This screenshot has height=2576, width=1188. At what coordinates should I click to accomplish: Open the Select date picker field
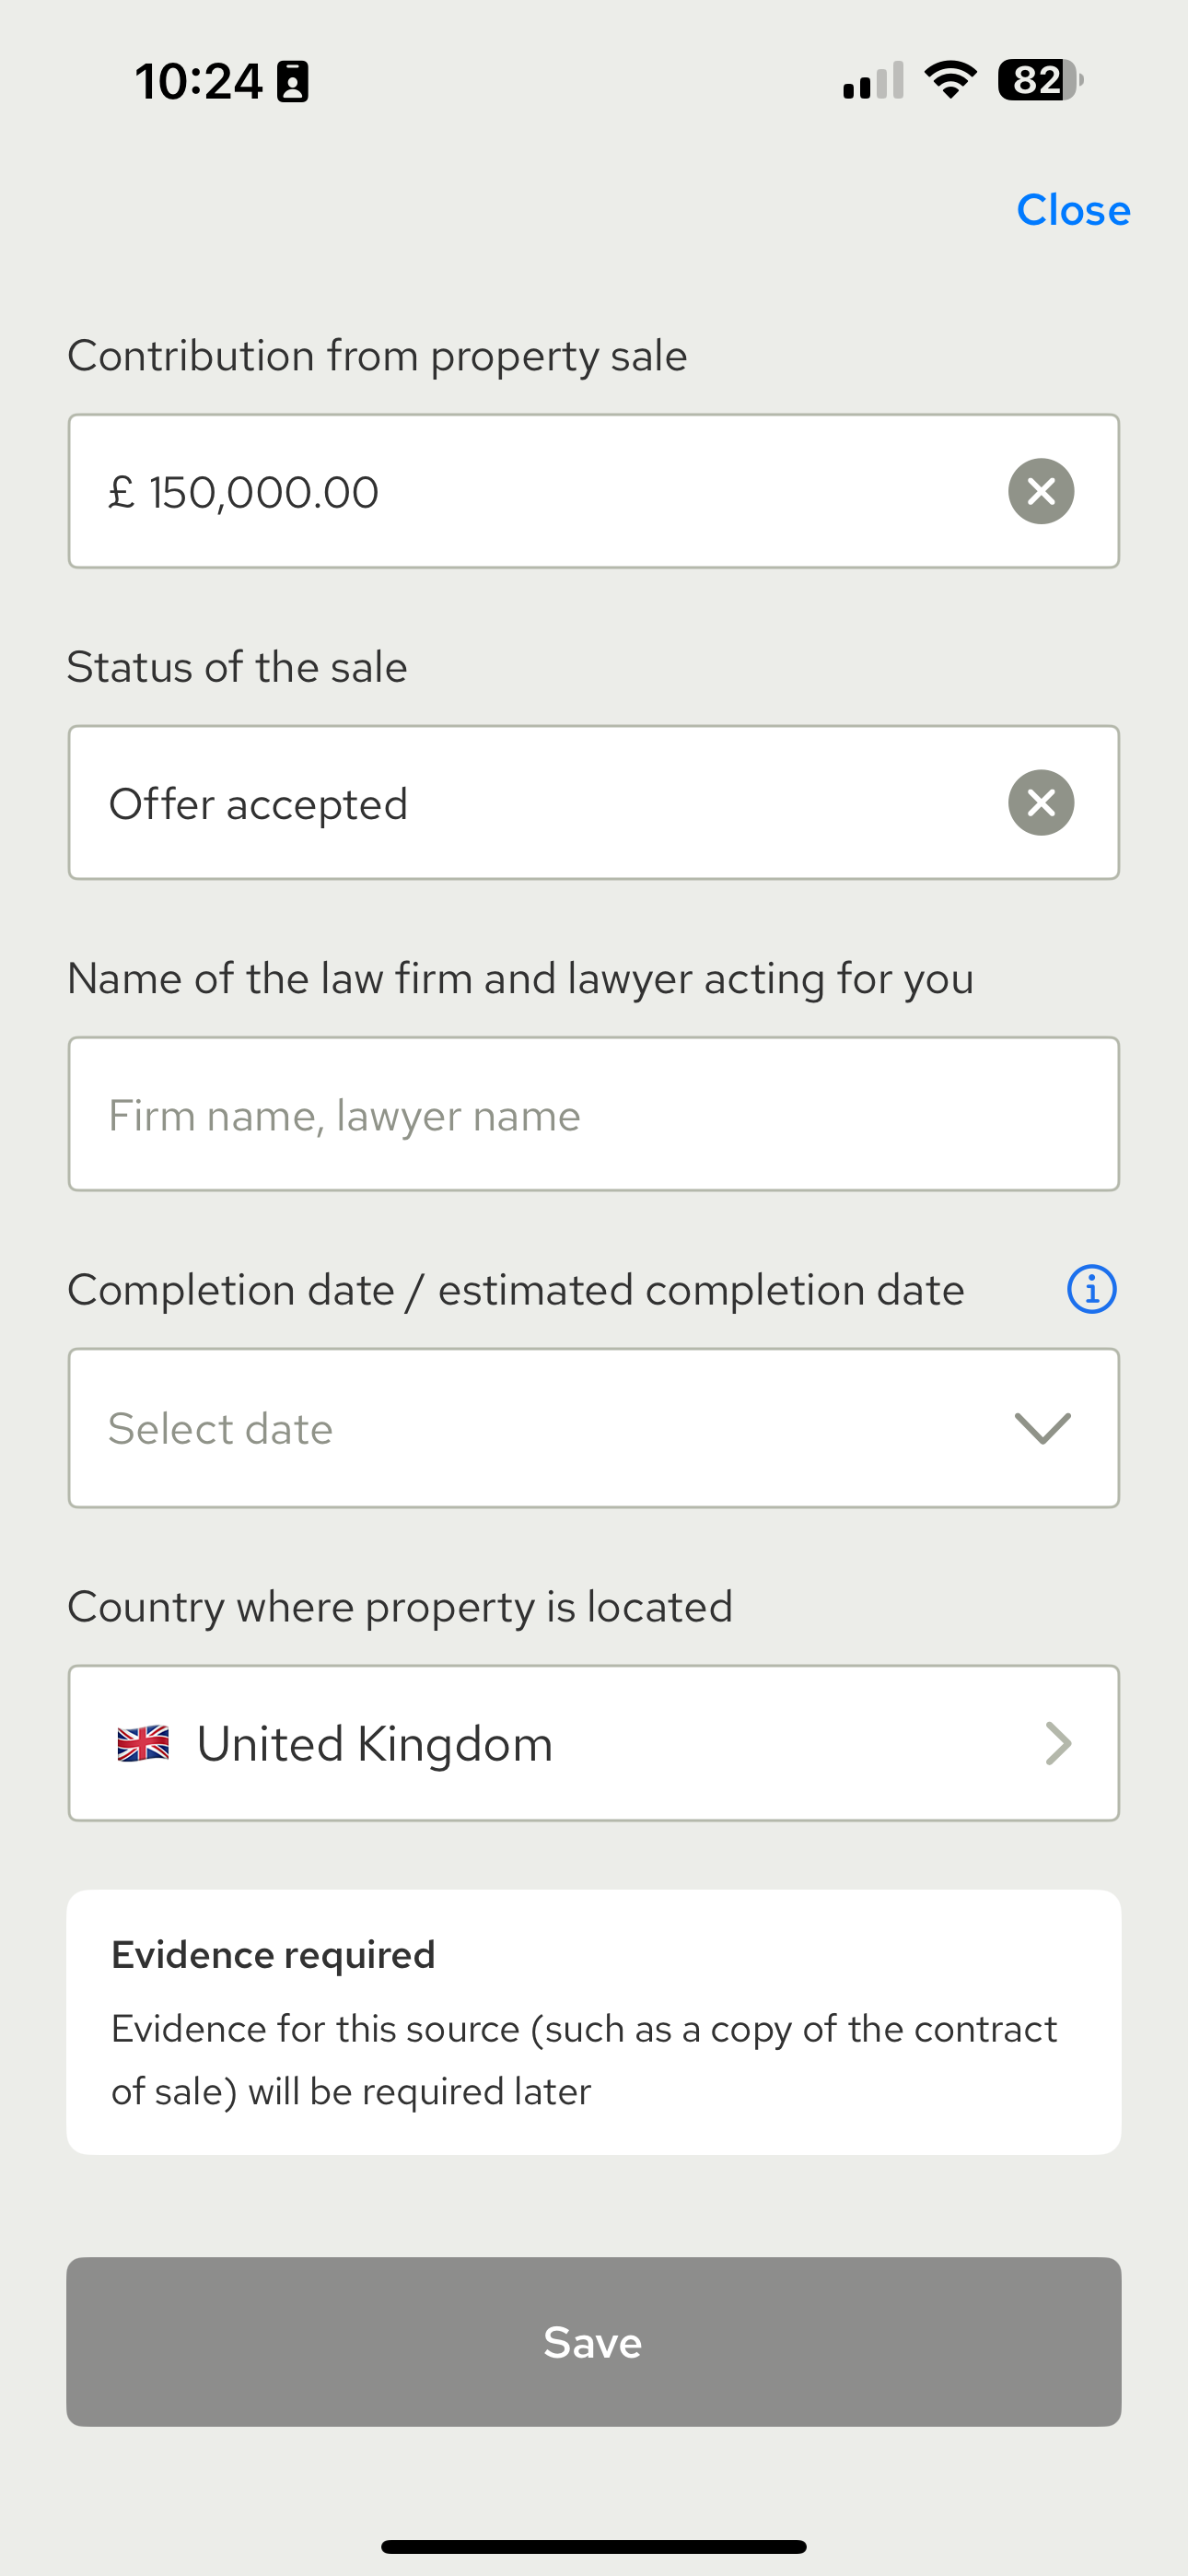[594, 1428]
